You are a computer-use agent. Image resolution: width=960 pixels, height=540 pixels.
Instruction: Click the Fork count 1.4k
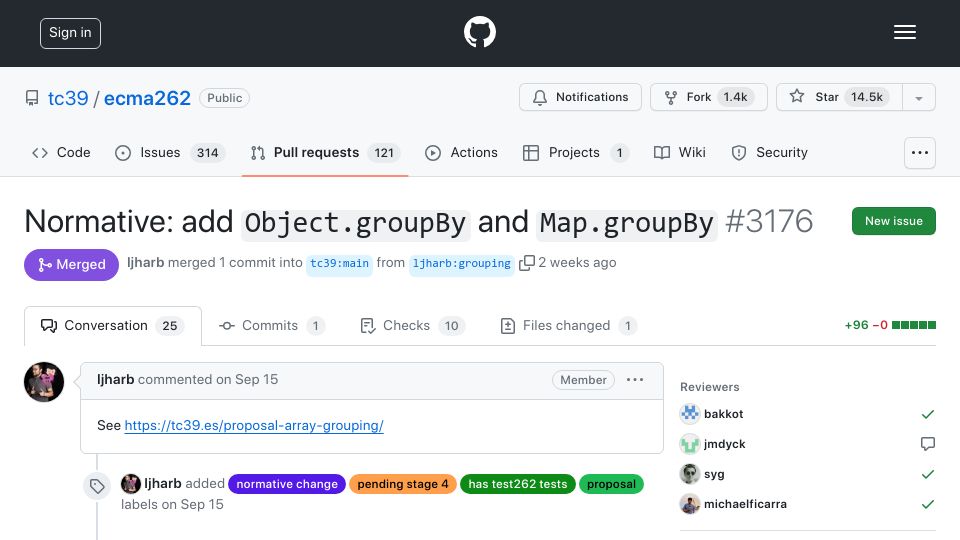(735, 97)
